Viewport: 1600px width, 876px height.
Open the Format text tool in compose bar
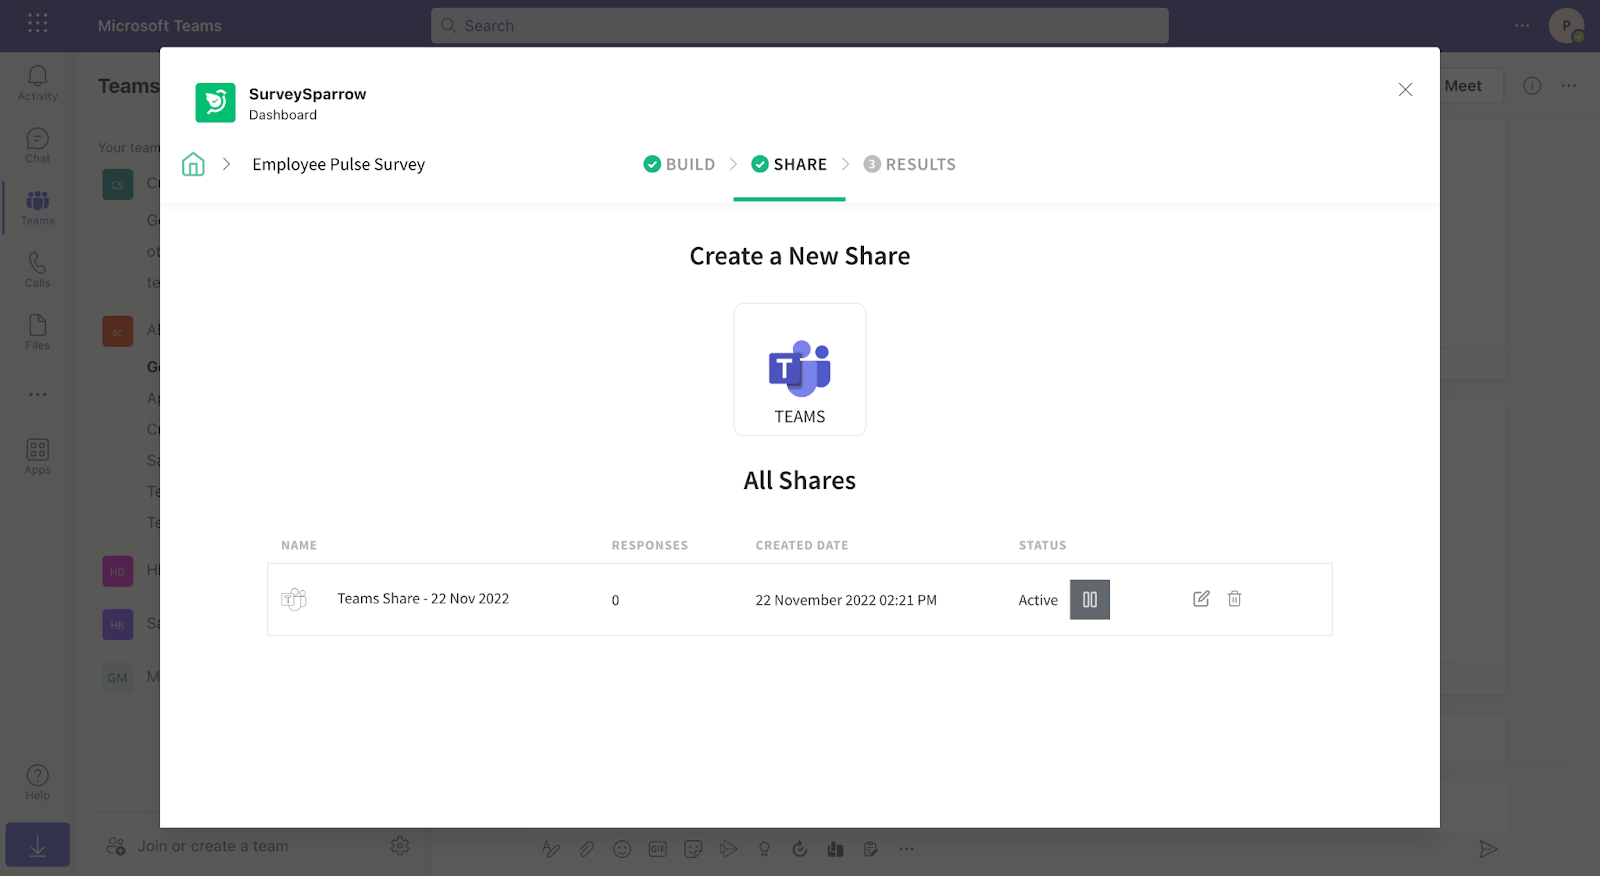551,849
